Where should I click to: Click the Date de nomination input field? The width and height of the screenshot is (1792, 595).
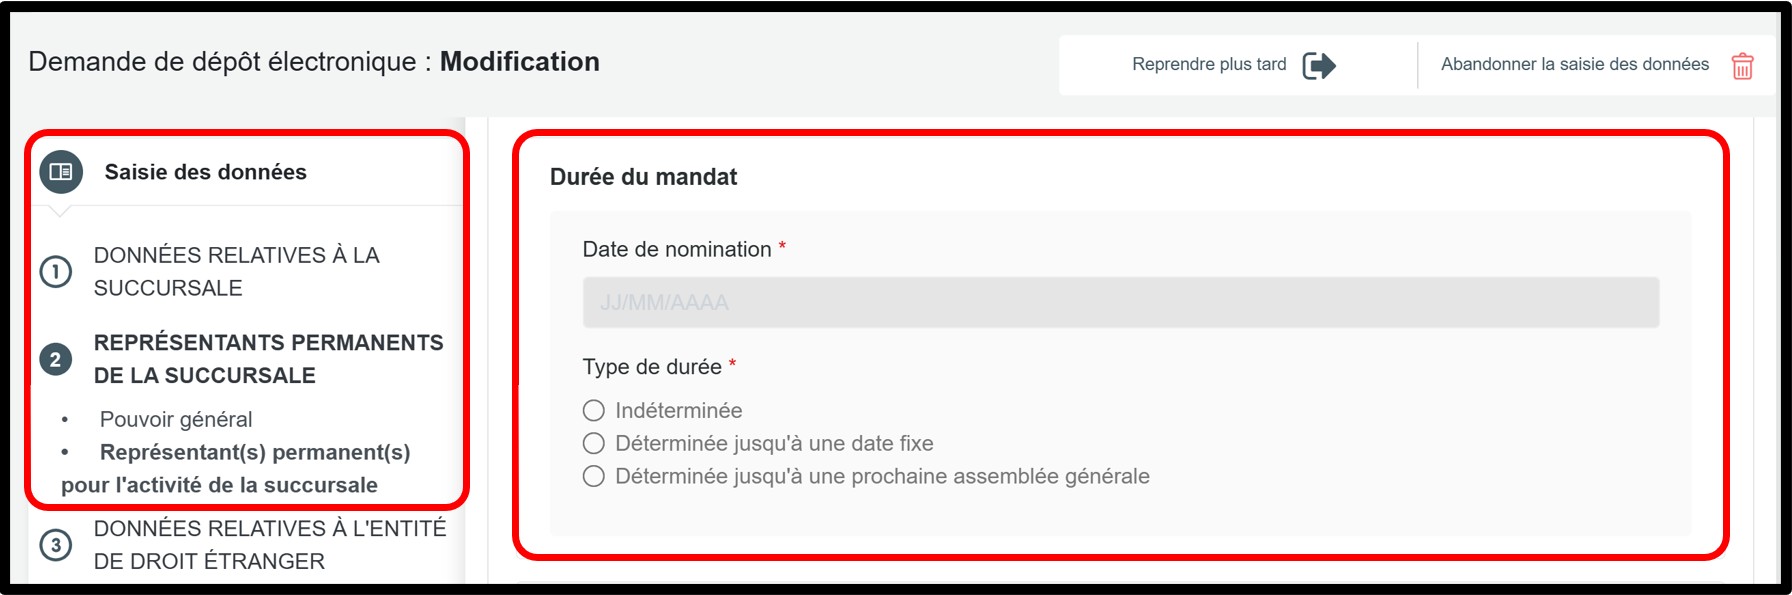click(x=1120, y=303)
